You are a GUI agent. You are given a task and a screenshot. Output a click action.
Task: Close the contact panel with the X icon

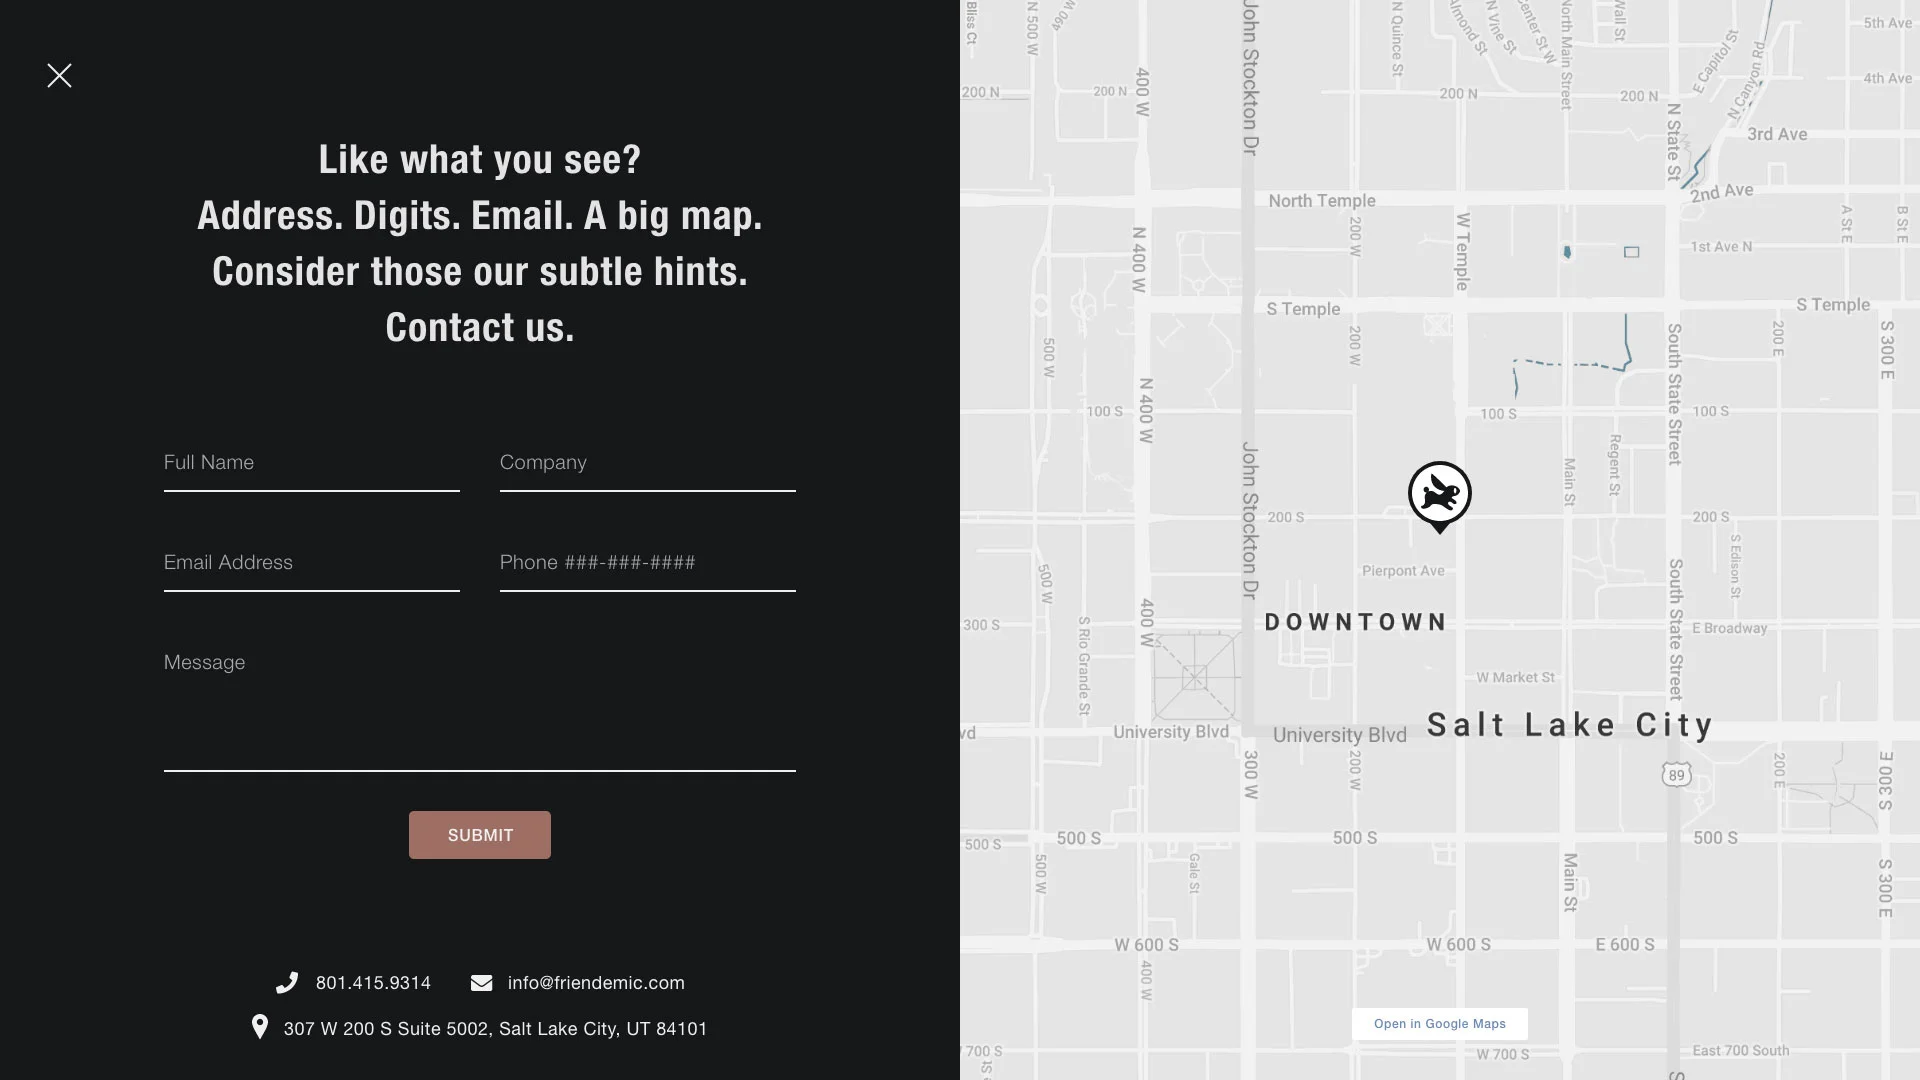click(59, 76)
